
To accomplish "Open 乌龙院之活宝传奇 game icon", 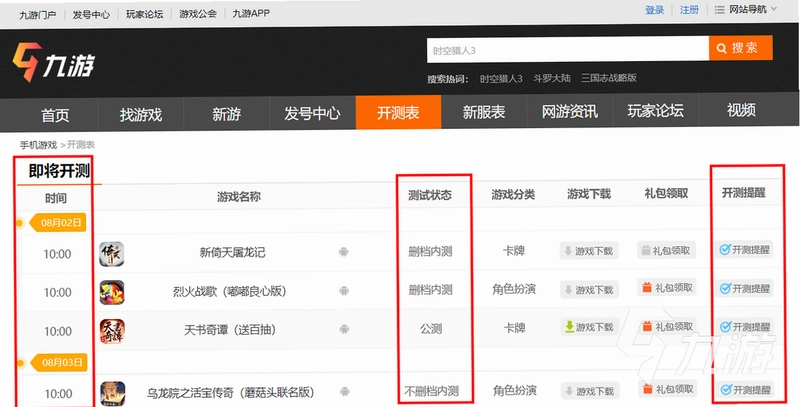I will tap(113, 393).
